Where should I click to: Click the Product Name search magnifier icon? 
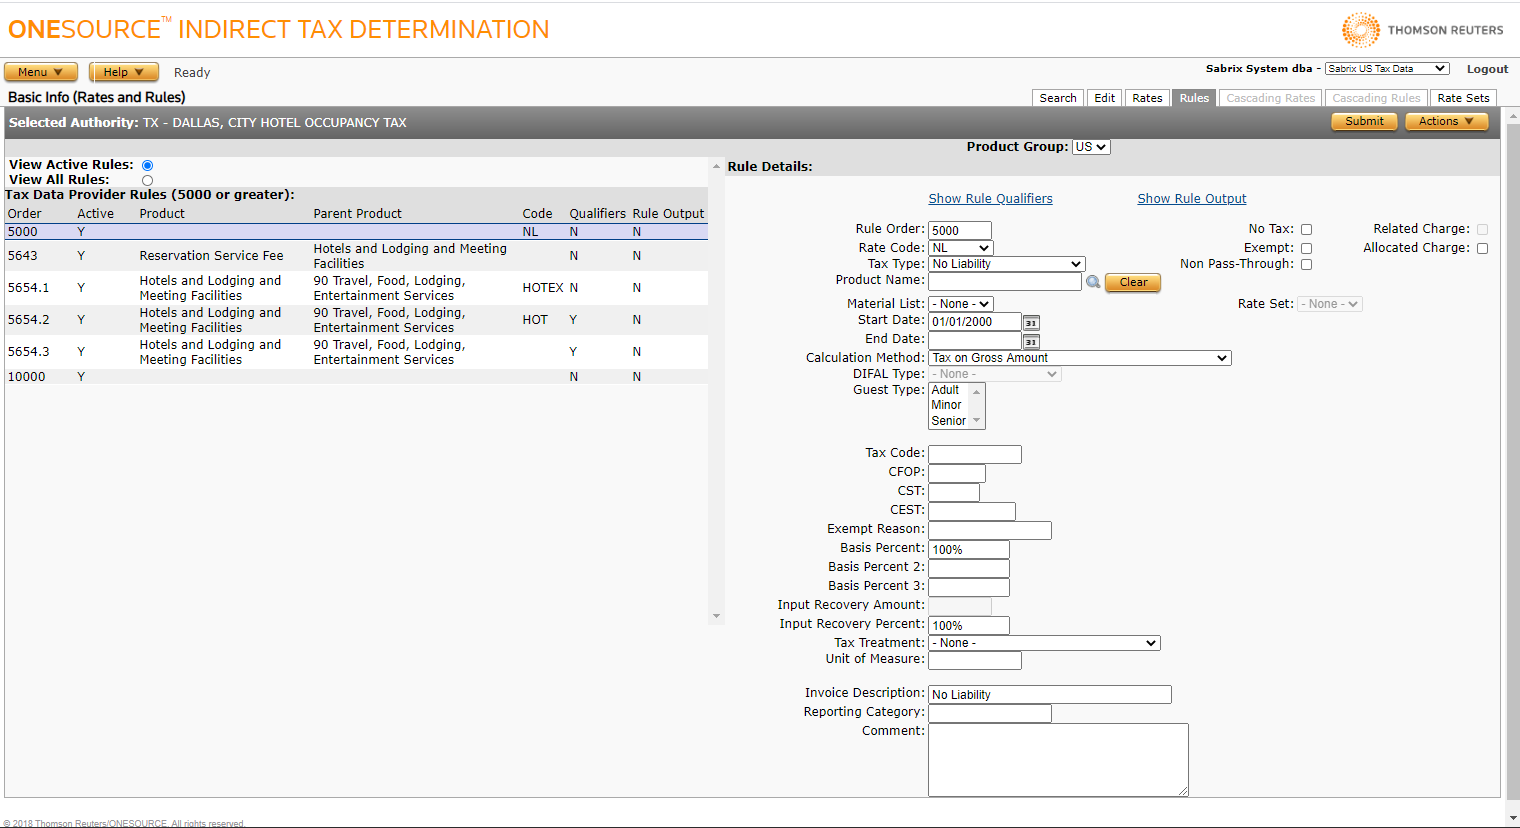pos(1093,282)
